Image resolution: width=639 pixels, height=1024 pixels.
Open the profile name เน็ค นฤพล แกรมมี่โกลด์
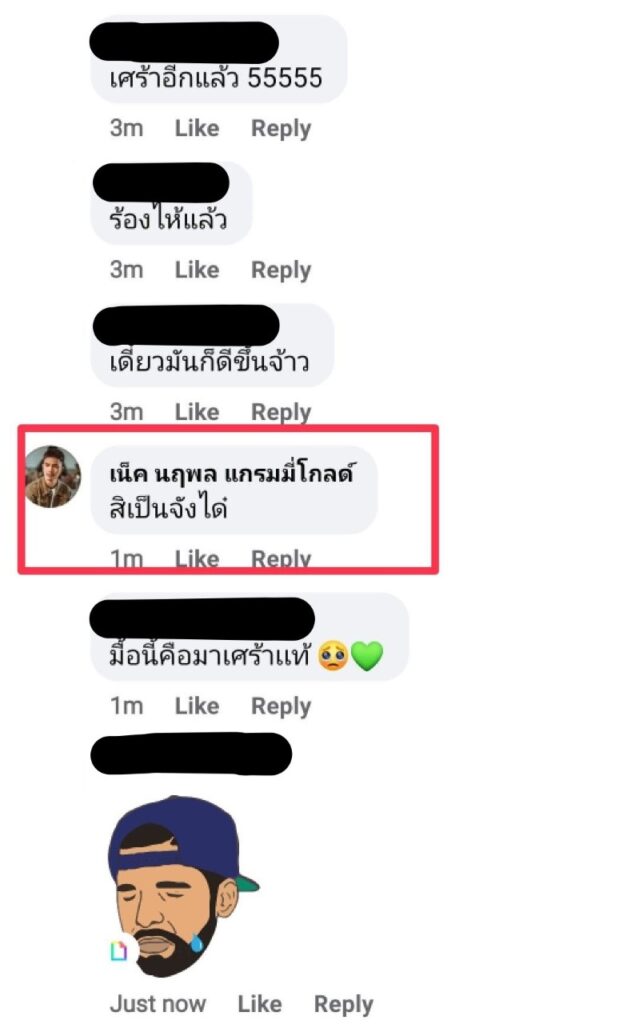232,473
